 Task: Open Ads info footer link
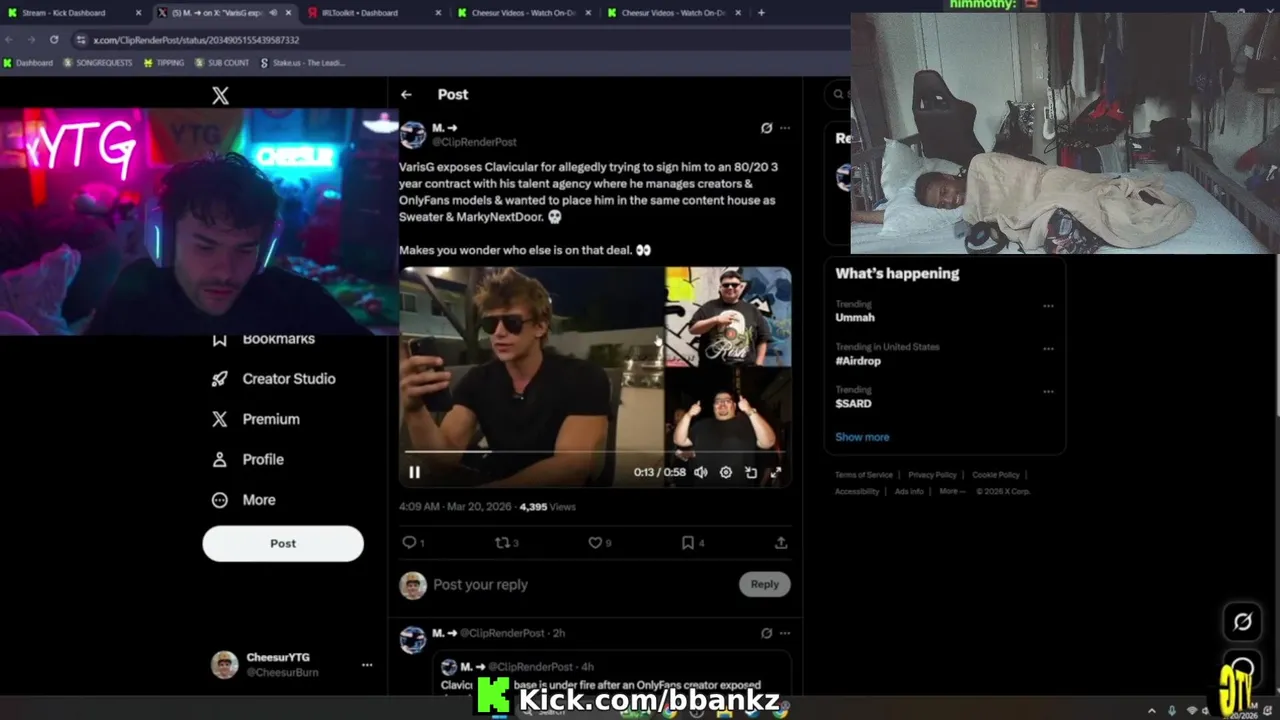[x=909, y=491]
